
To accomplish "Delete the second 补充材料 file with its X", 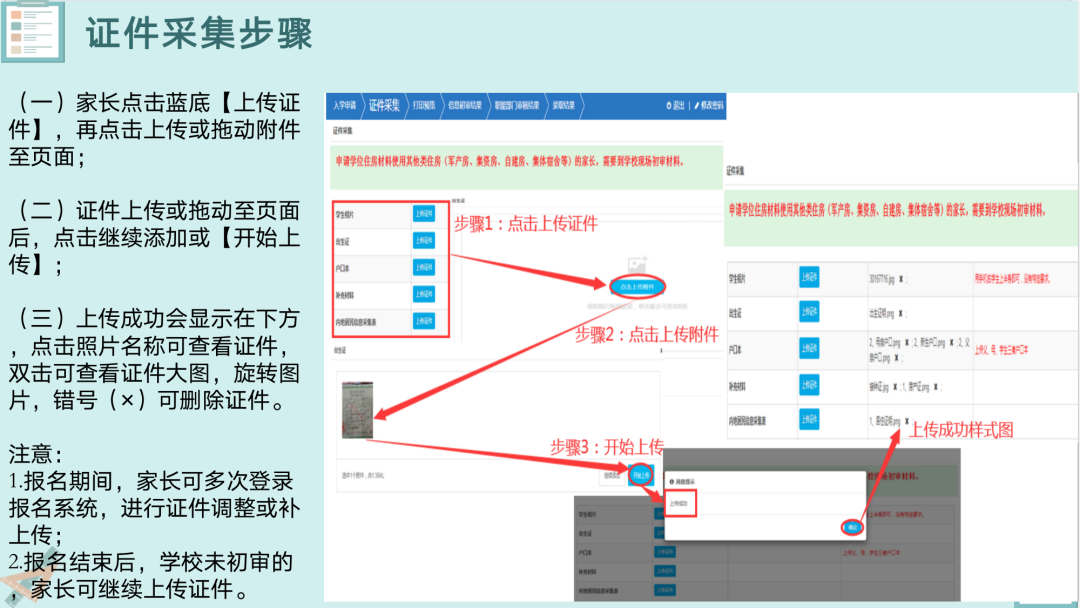I will [x=935, y=387].
